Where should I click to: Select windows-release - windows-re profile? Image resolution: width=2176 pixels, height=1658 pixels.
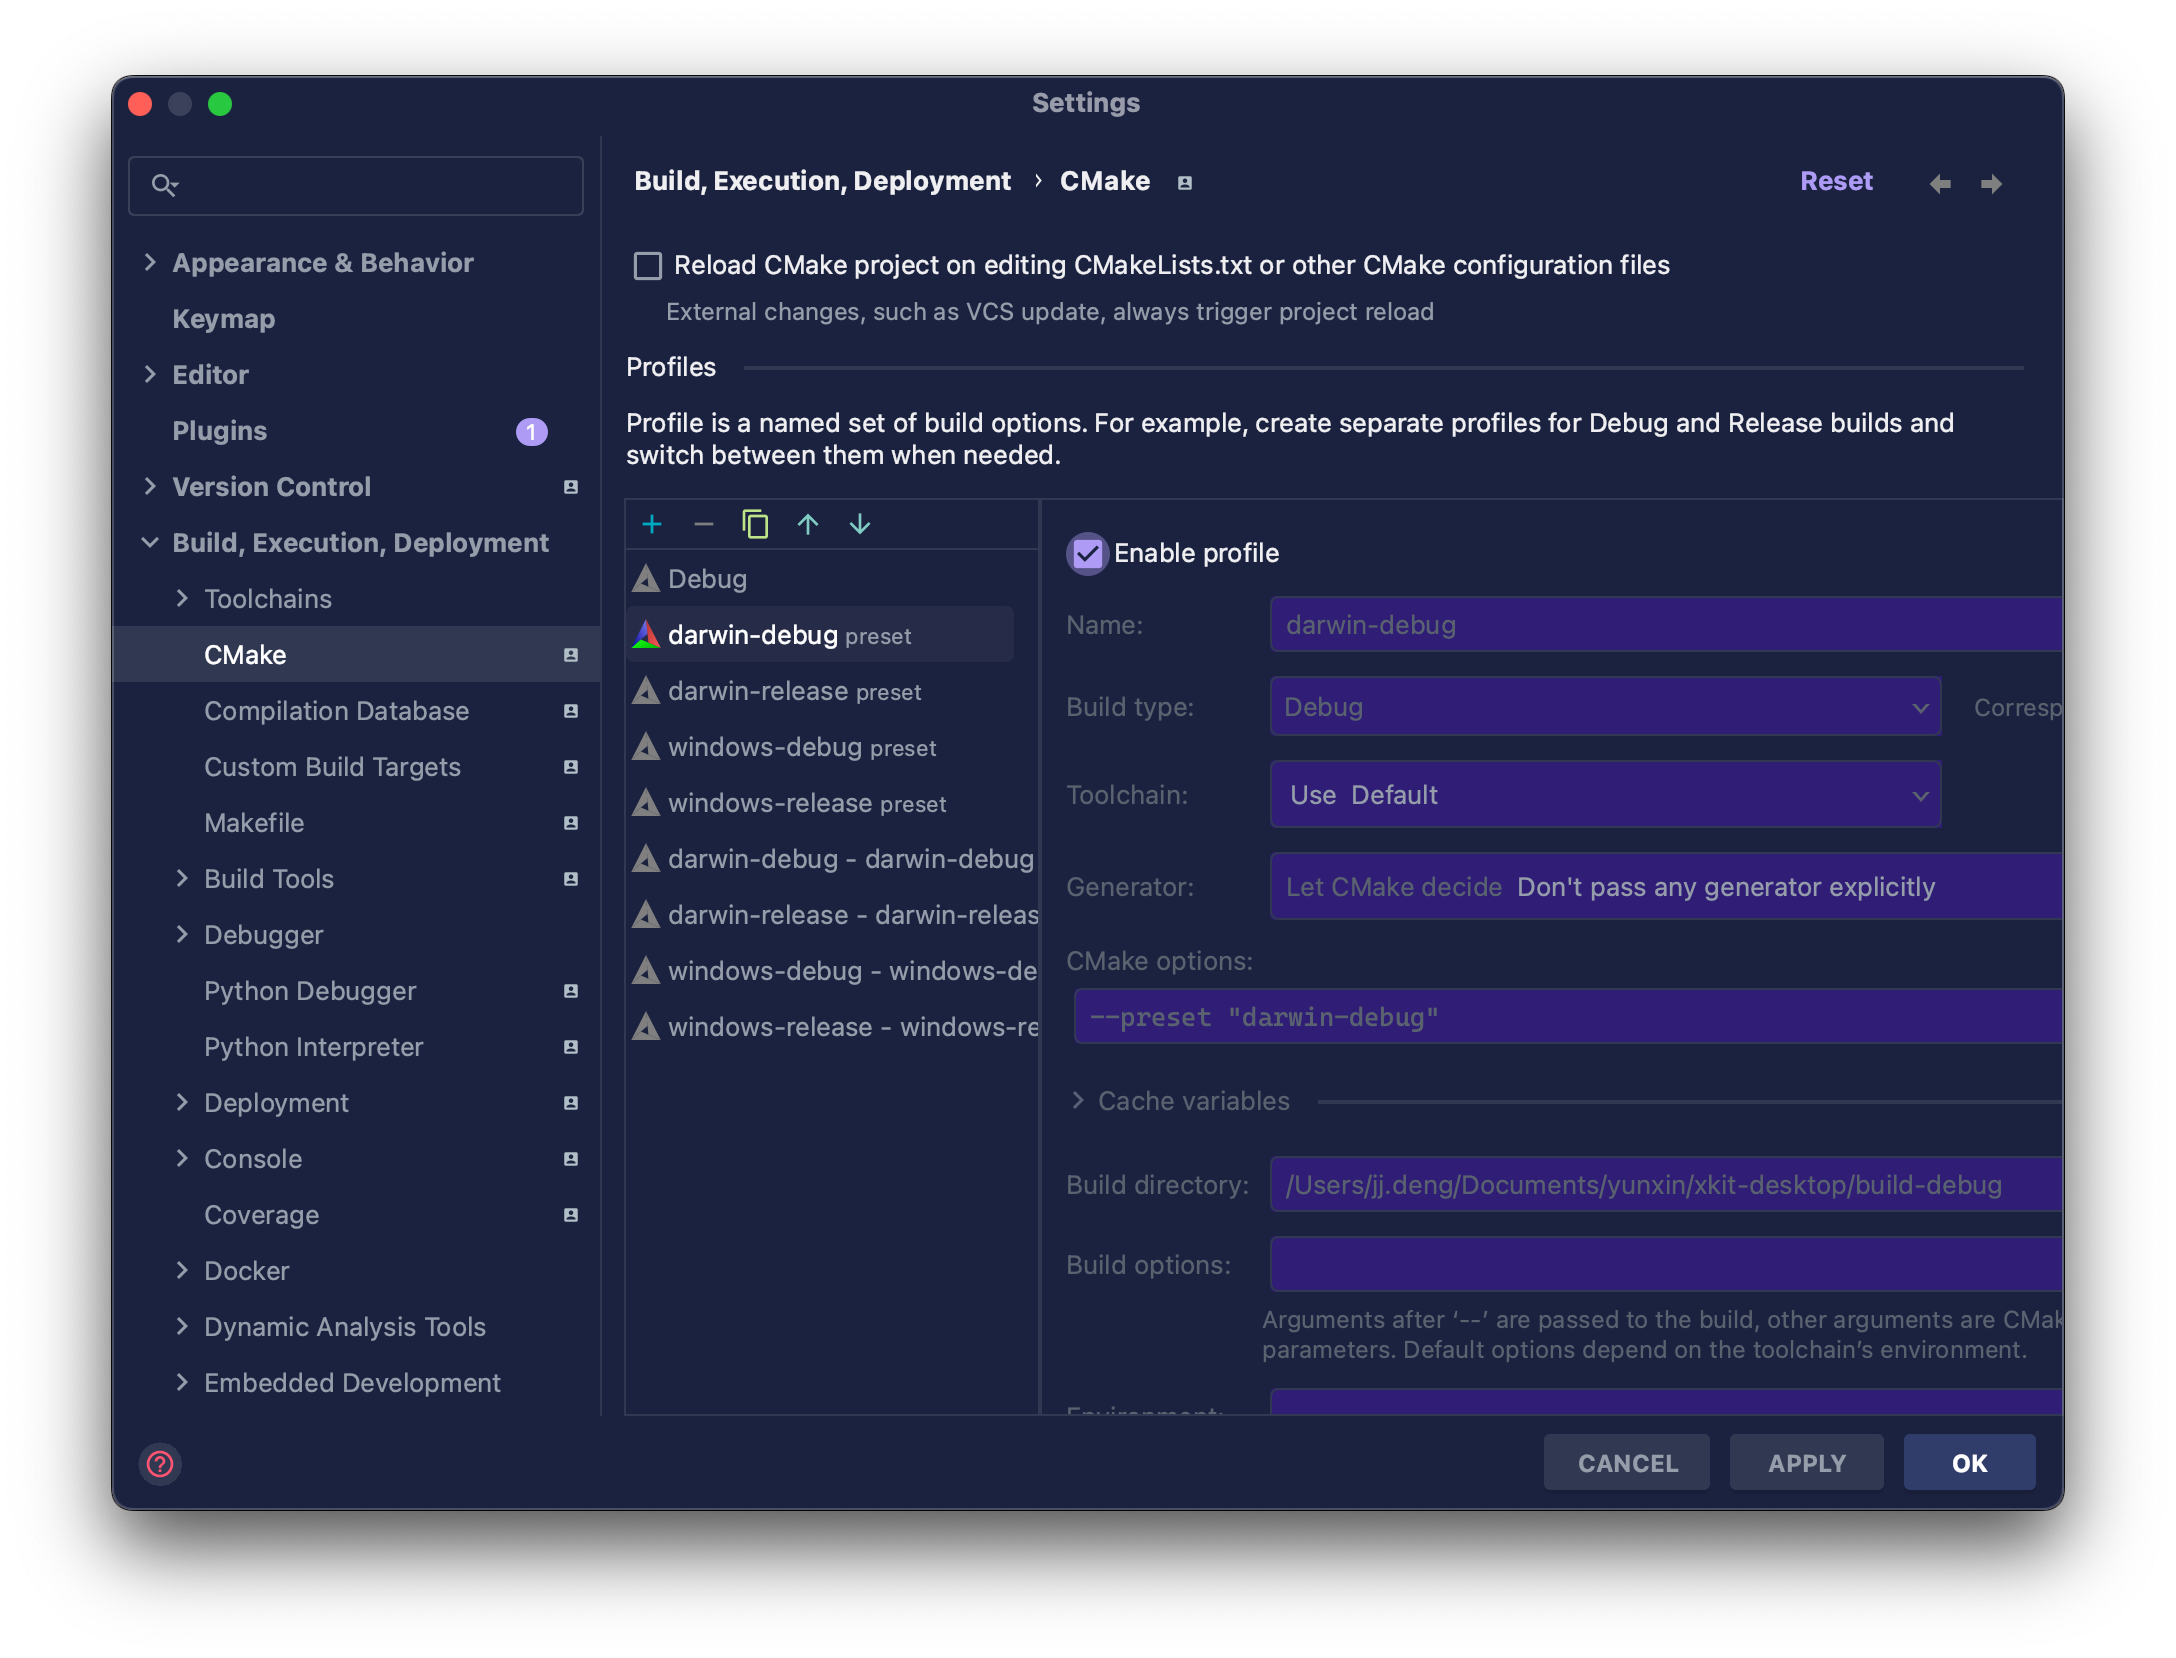[x=832, y=1026]
